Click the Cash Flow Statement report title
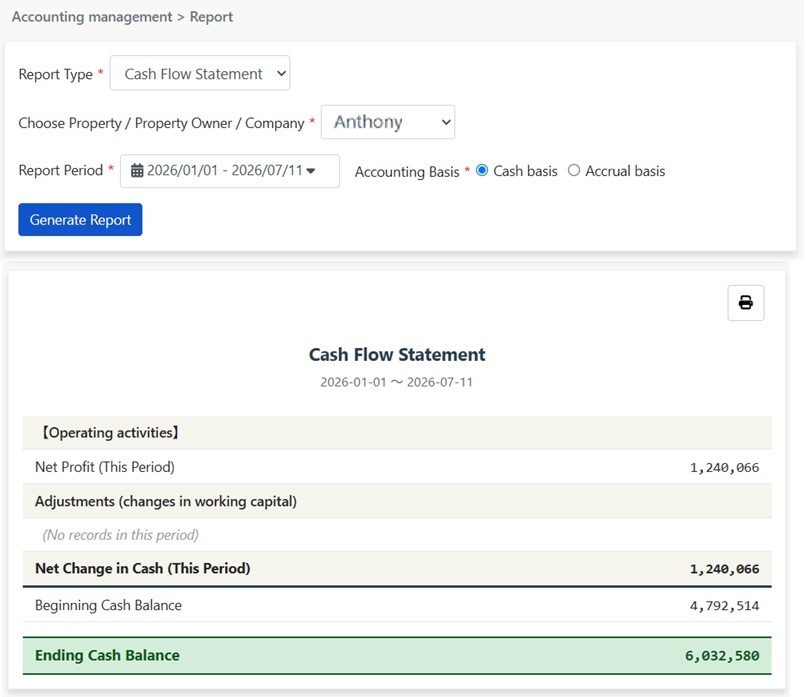807x697 pixels. [397, 355]
